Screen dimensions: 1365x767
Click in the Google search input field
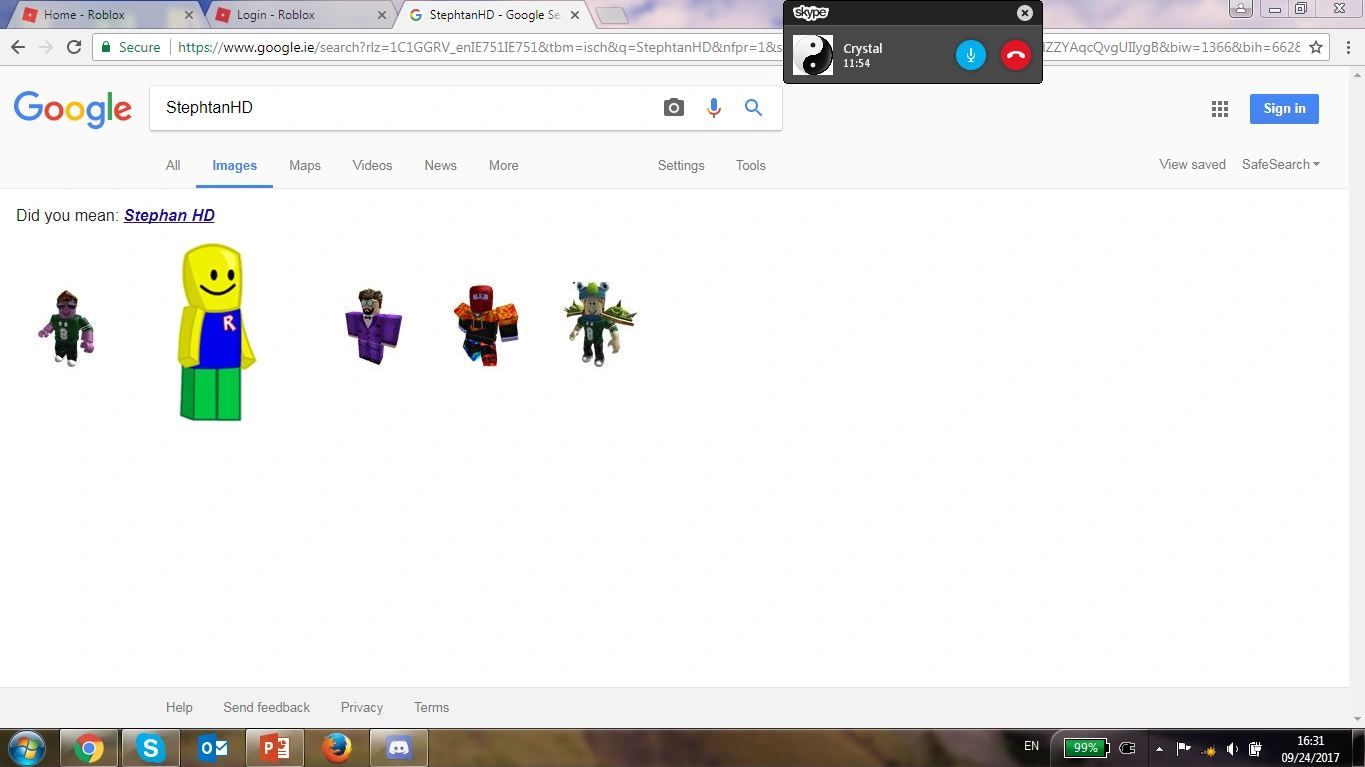pos(400,108)
